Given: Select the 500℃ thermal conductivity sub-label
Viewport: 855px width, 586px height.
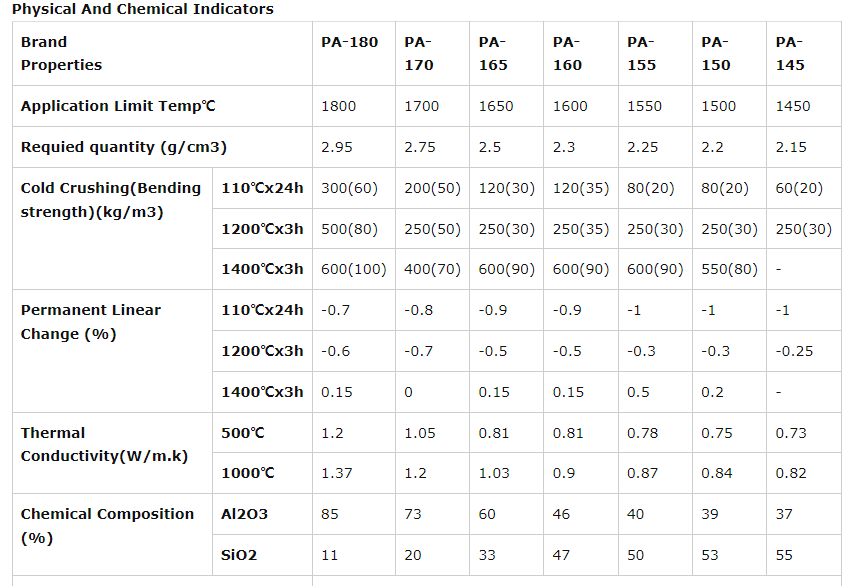Looking at the screenshot, I should point(242,433).
